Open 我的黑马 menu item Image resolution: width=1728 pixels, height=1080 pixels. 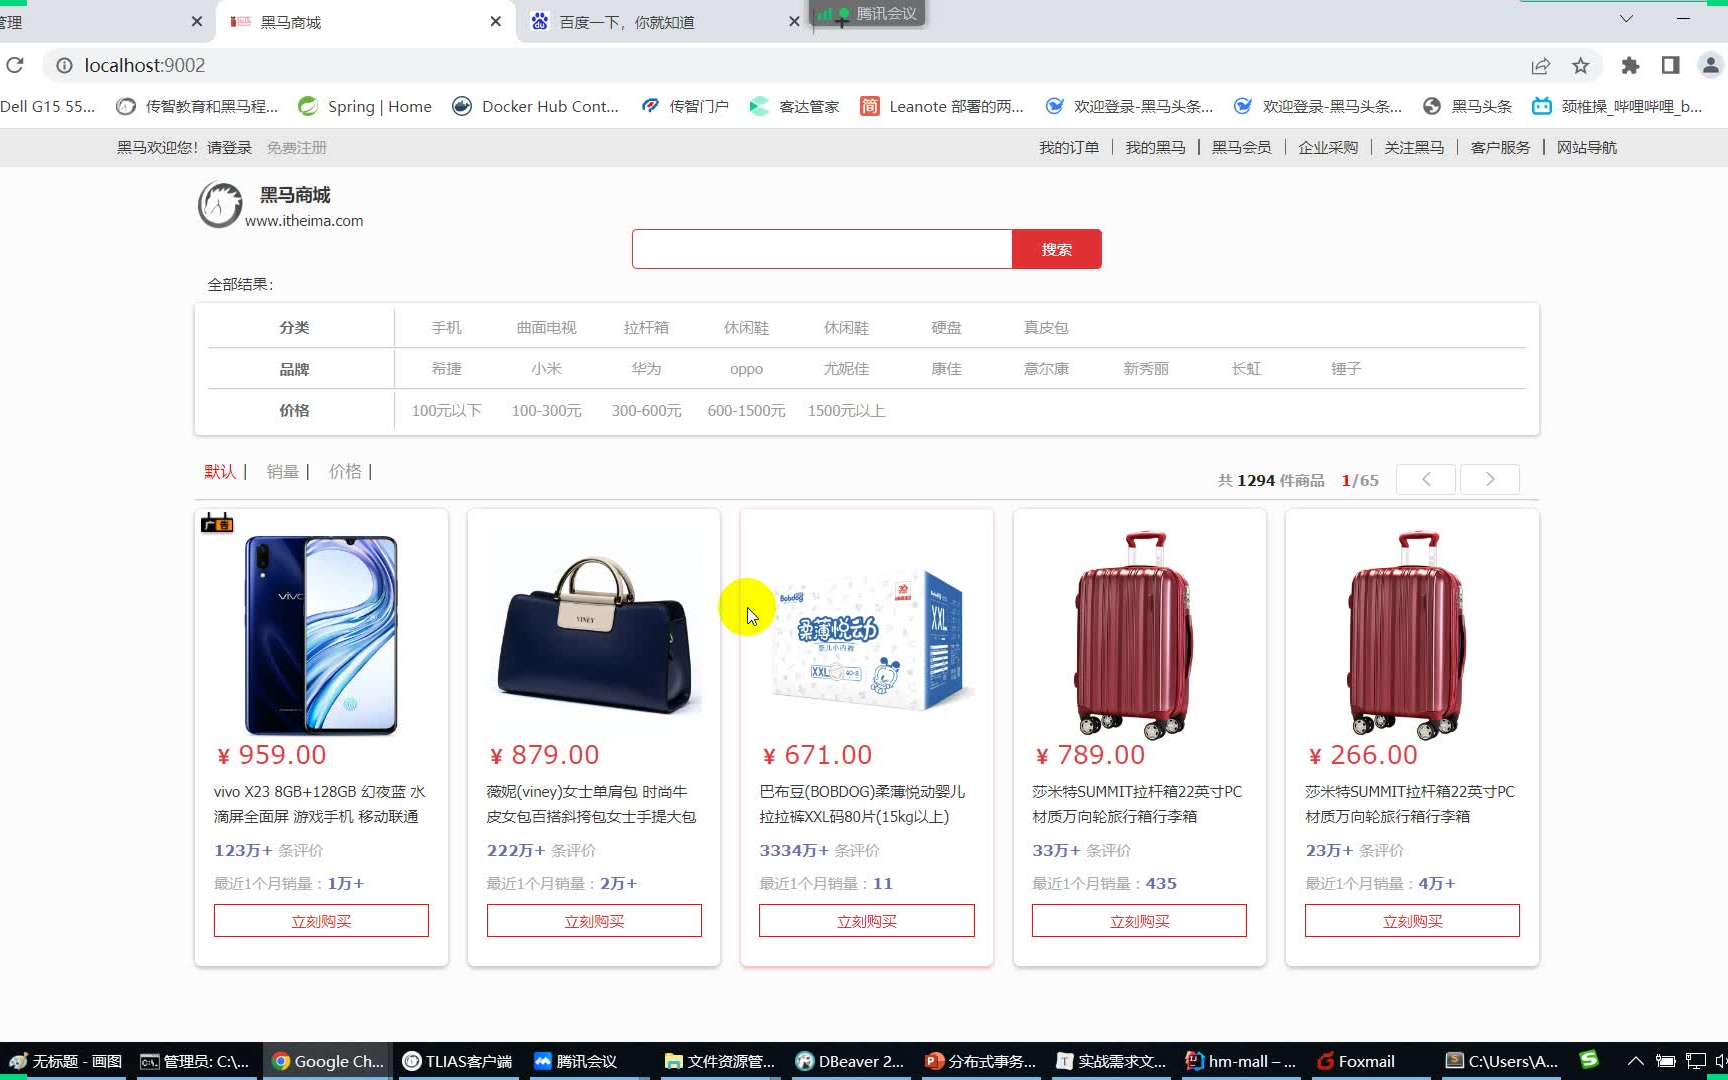(1155, 147)
